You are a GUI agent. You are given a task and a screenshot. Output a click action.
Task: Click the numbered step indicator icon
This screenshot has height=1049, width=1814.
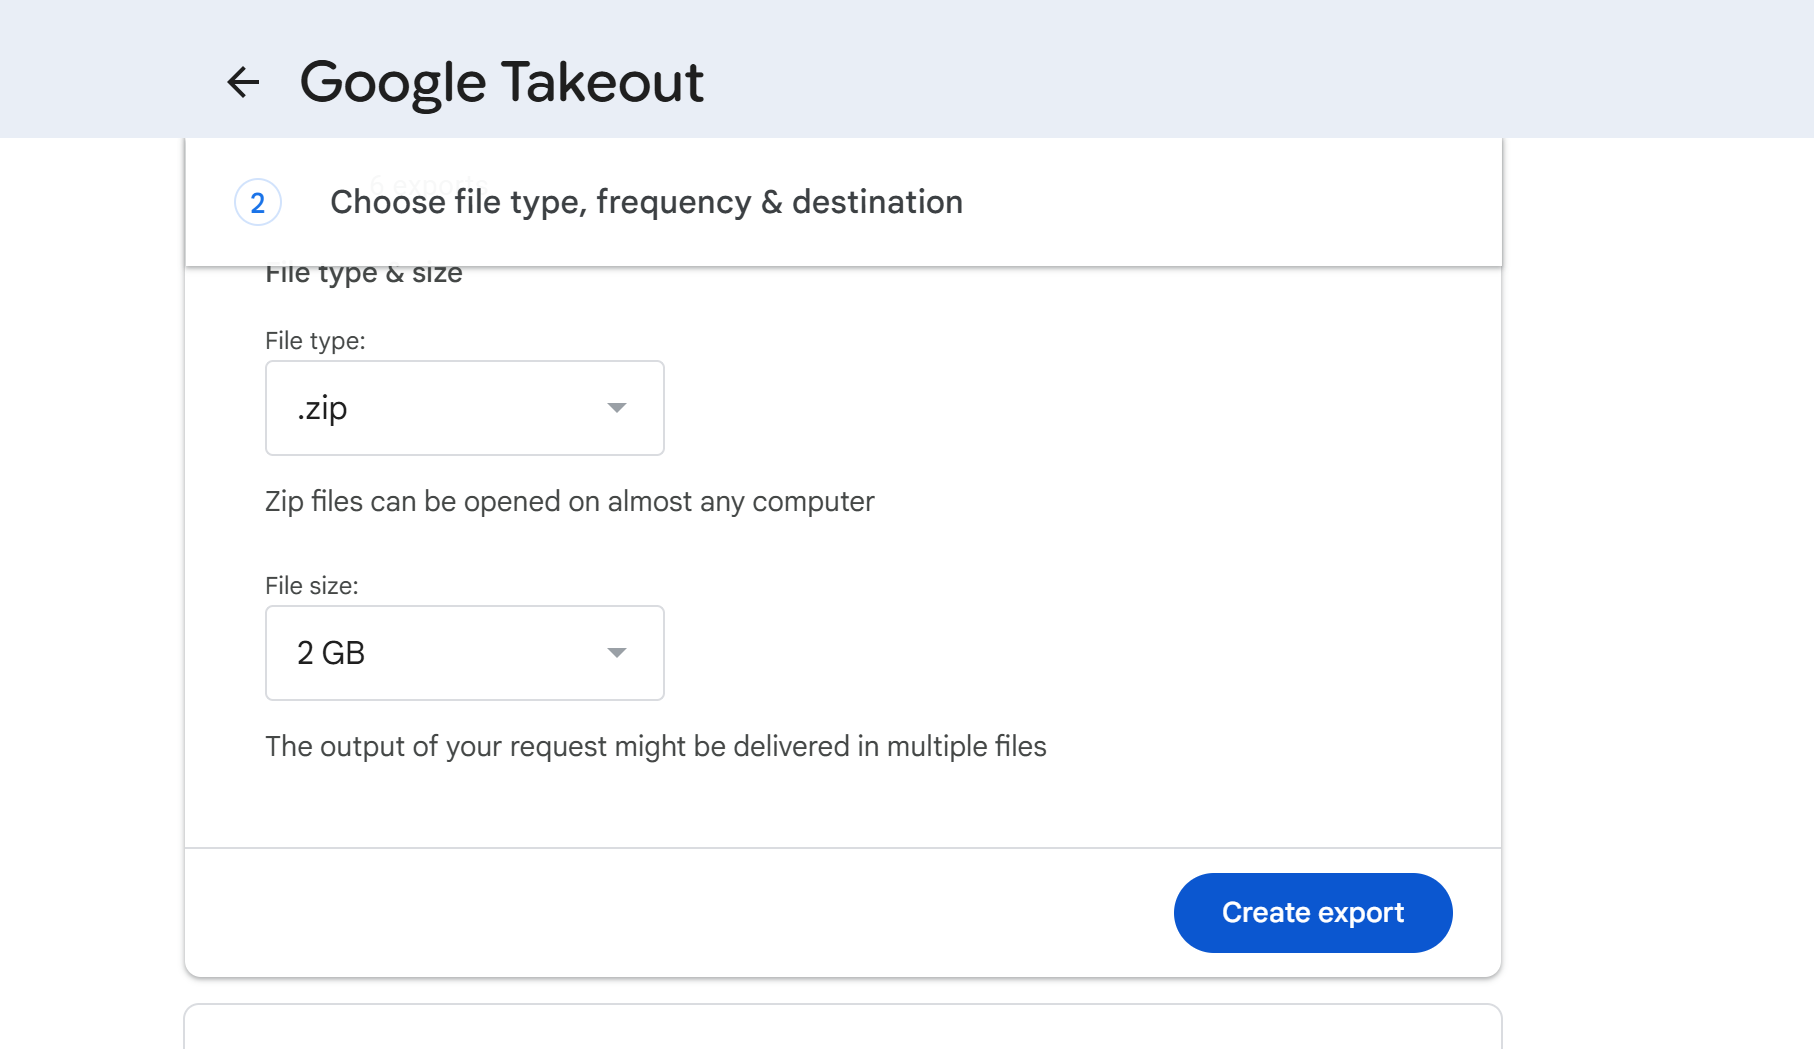257,202
